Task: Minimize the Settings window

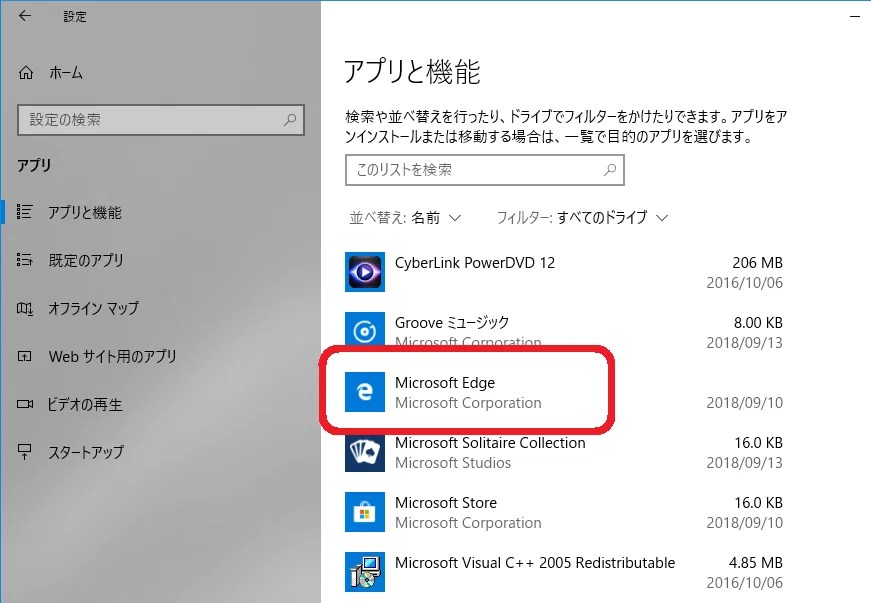Action: click(855, 17)
